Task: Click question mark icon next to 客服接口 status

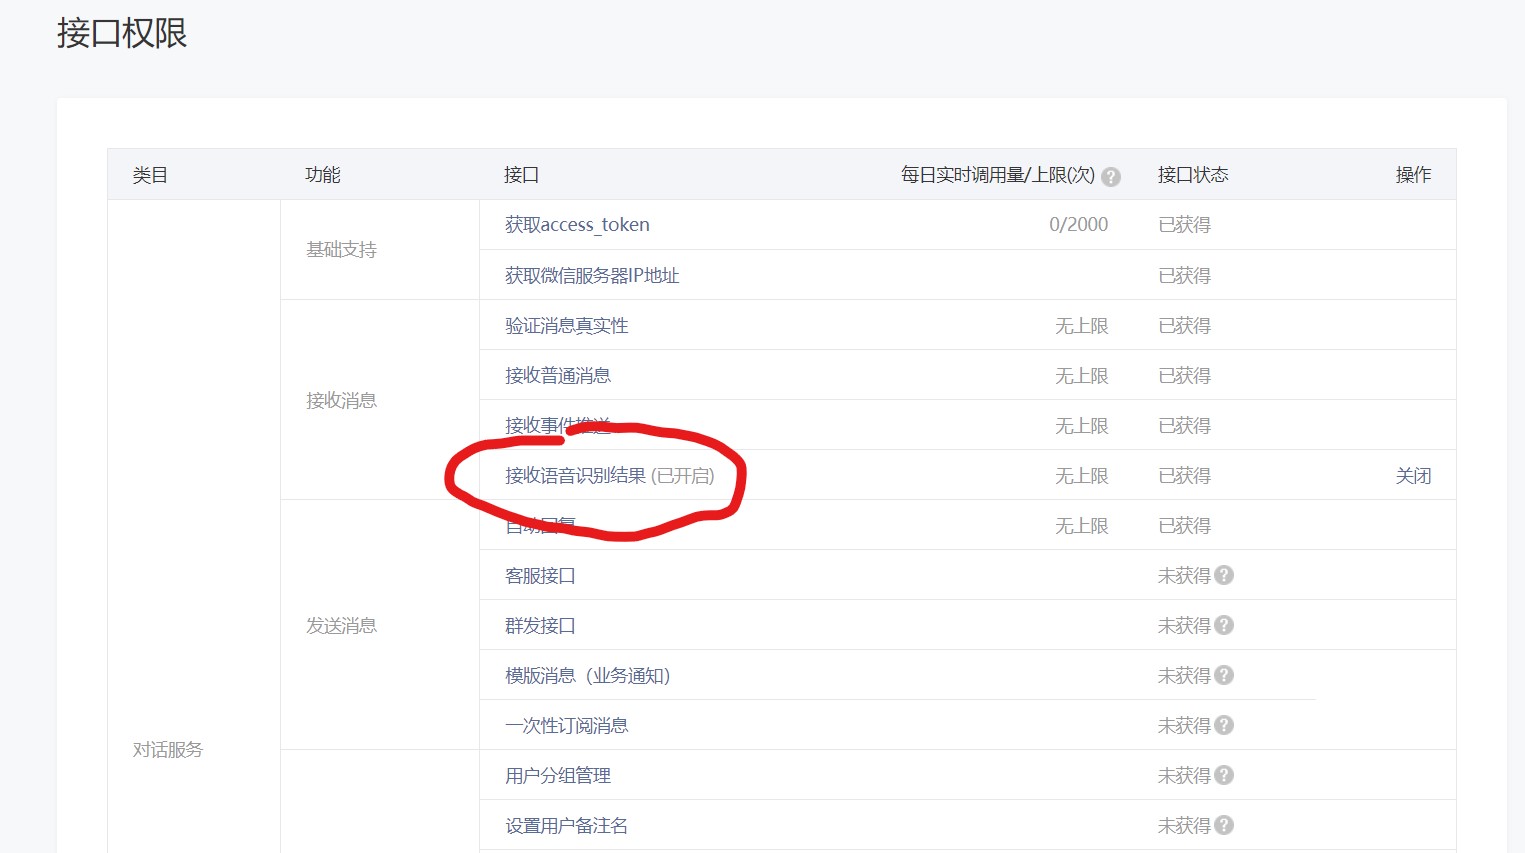Action: 1224,575
